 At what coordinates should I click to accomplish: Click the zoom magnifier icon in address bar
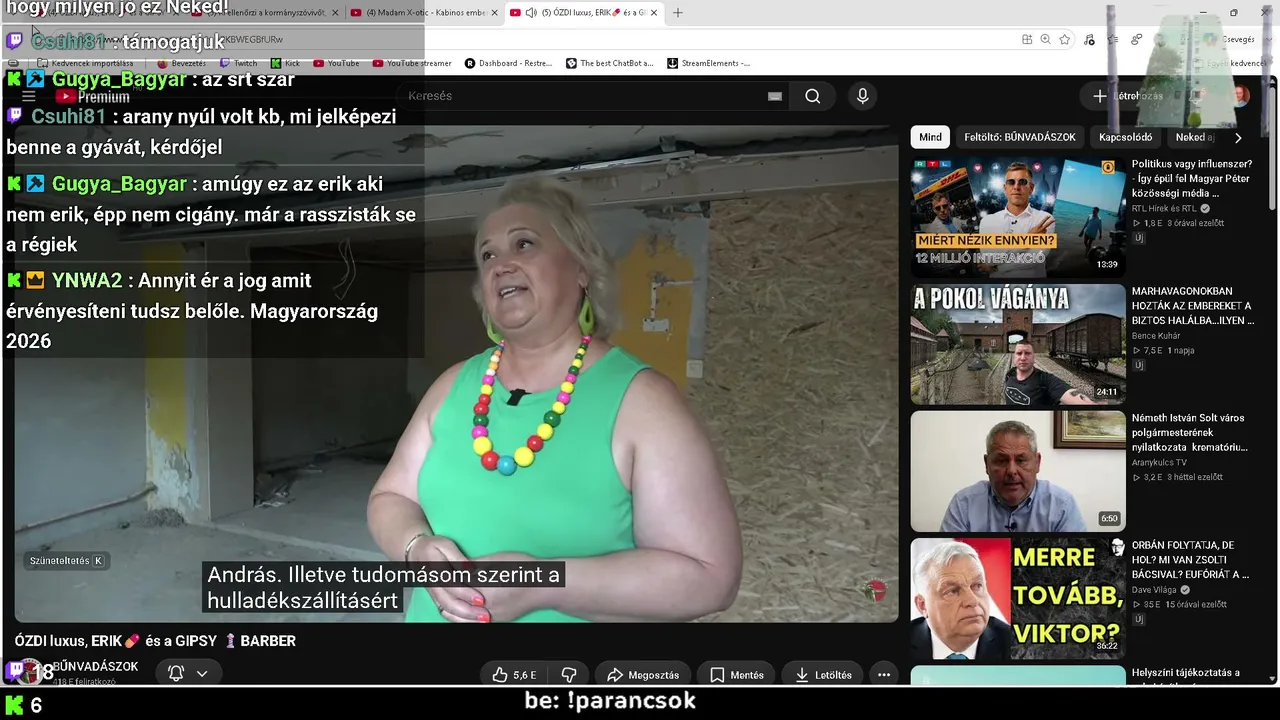[1045, 40]
